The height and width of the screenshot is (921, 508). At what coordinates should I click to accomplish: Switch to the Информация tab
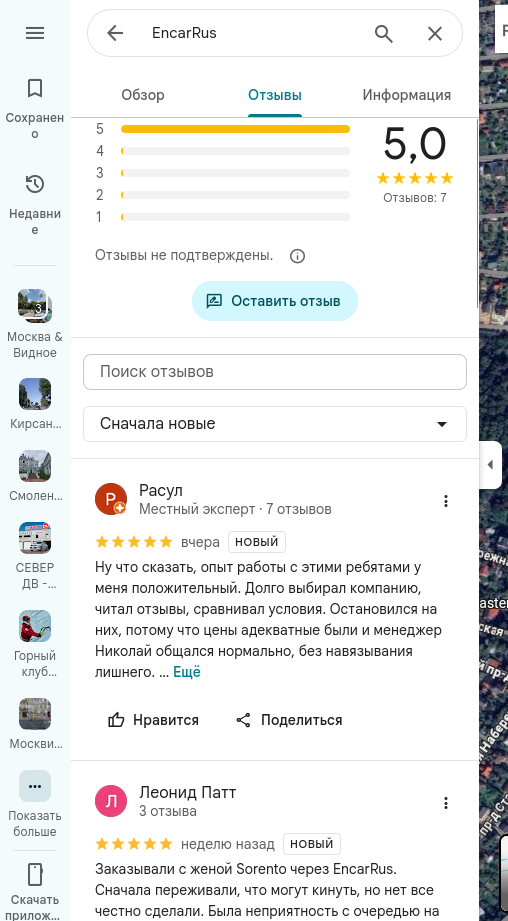406,95
